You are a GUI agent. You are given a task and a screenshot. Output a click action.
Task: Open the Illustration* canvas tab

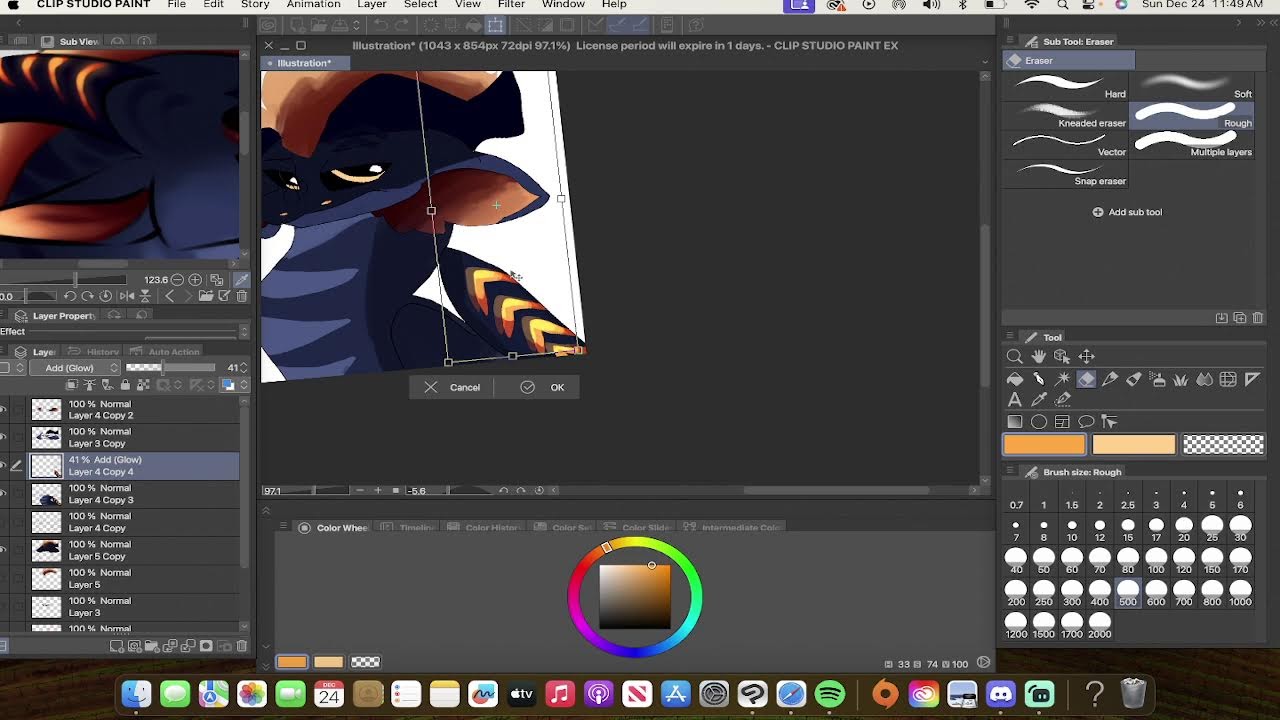point(304,63)
